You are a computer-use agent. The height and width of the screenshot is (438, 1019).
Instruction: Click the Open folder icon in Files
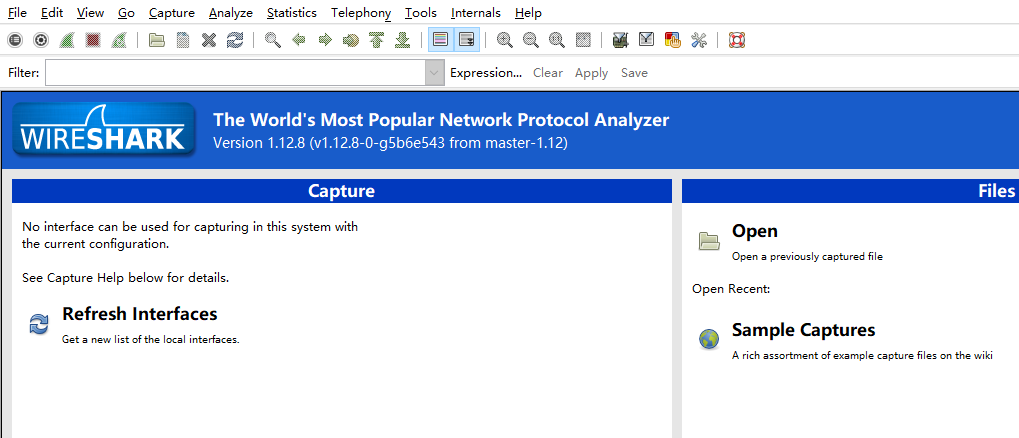click(709, 241)
